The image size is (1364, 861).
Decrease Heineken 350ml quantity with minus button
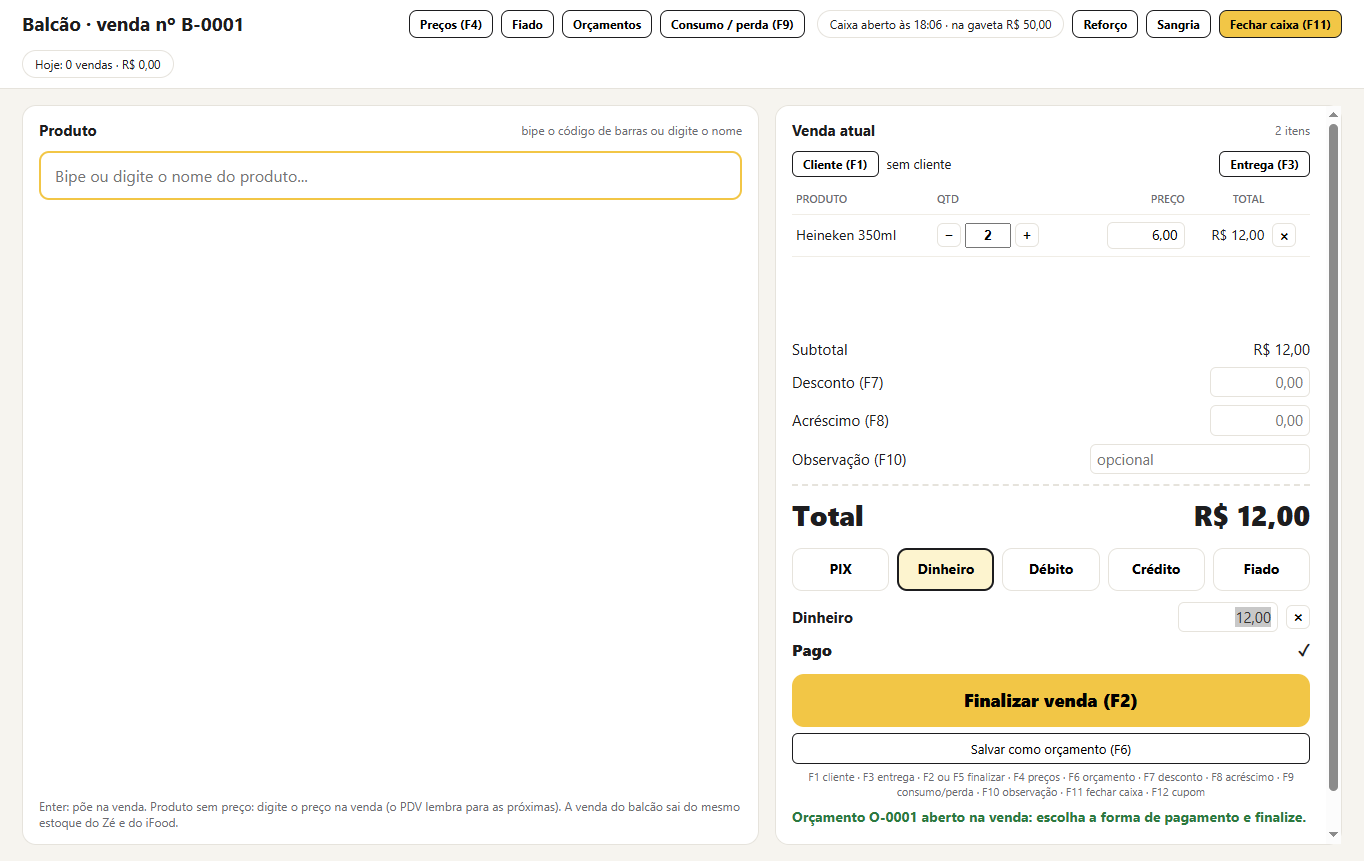click(x=949, y=236)
